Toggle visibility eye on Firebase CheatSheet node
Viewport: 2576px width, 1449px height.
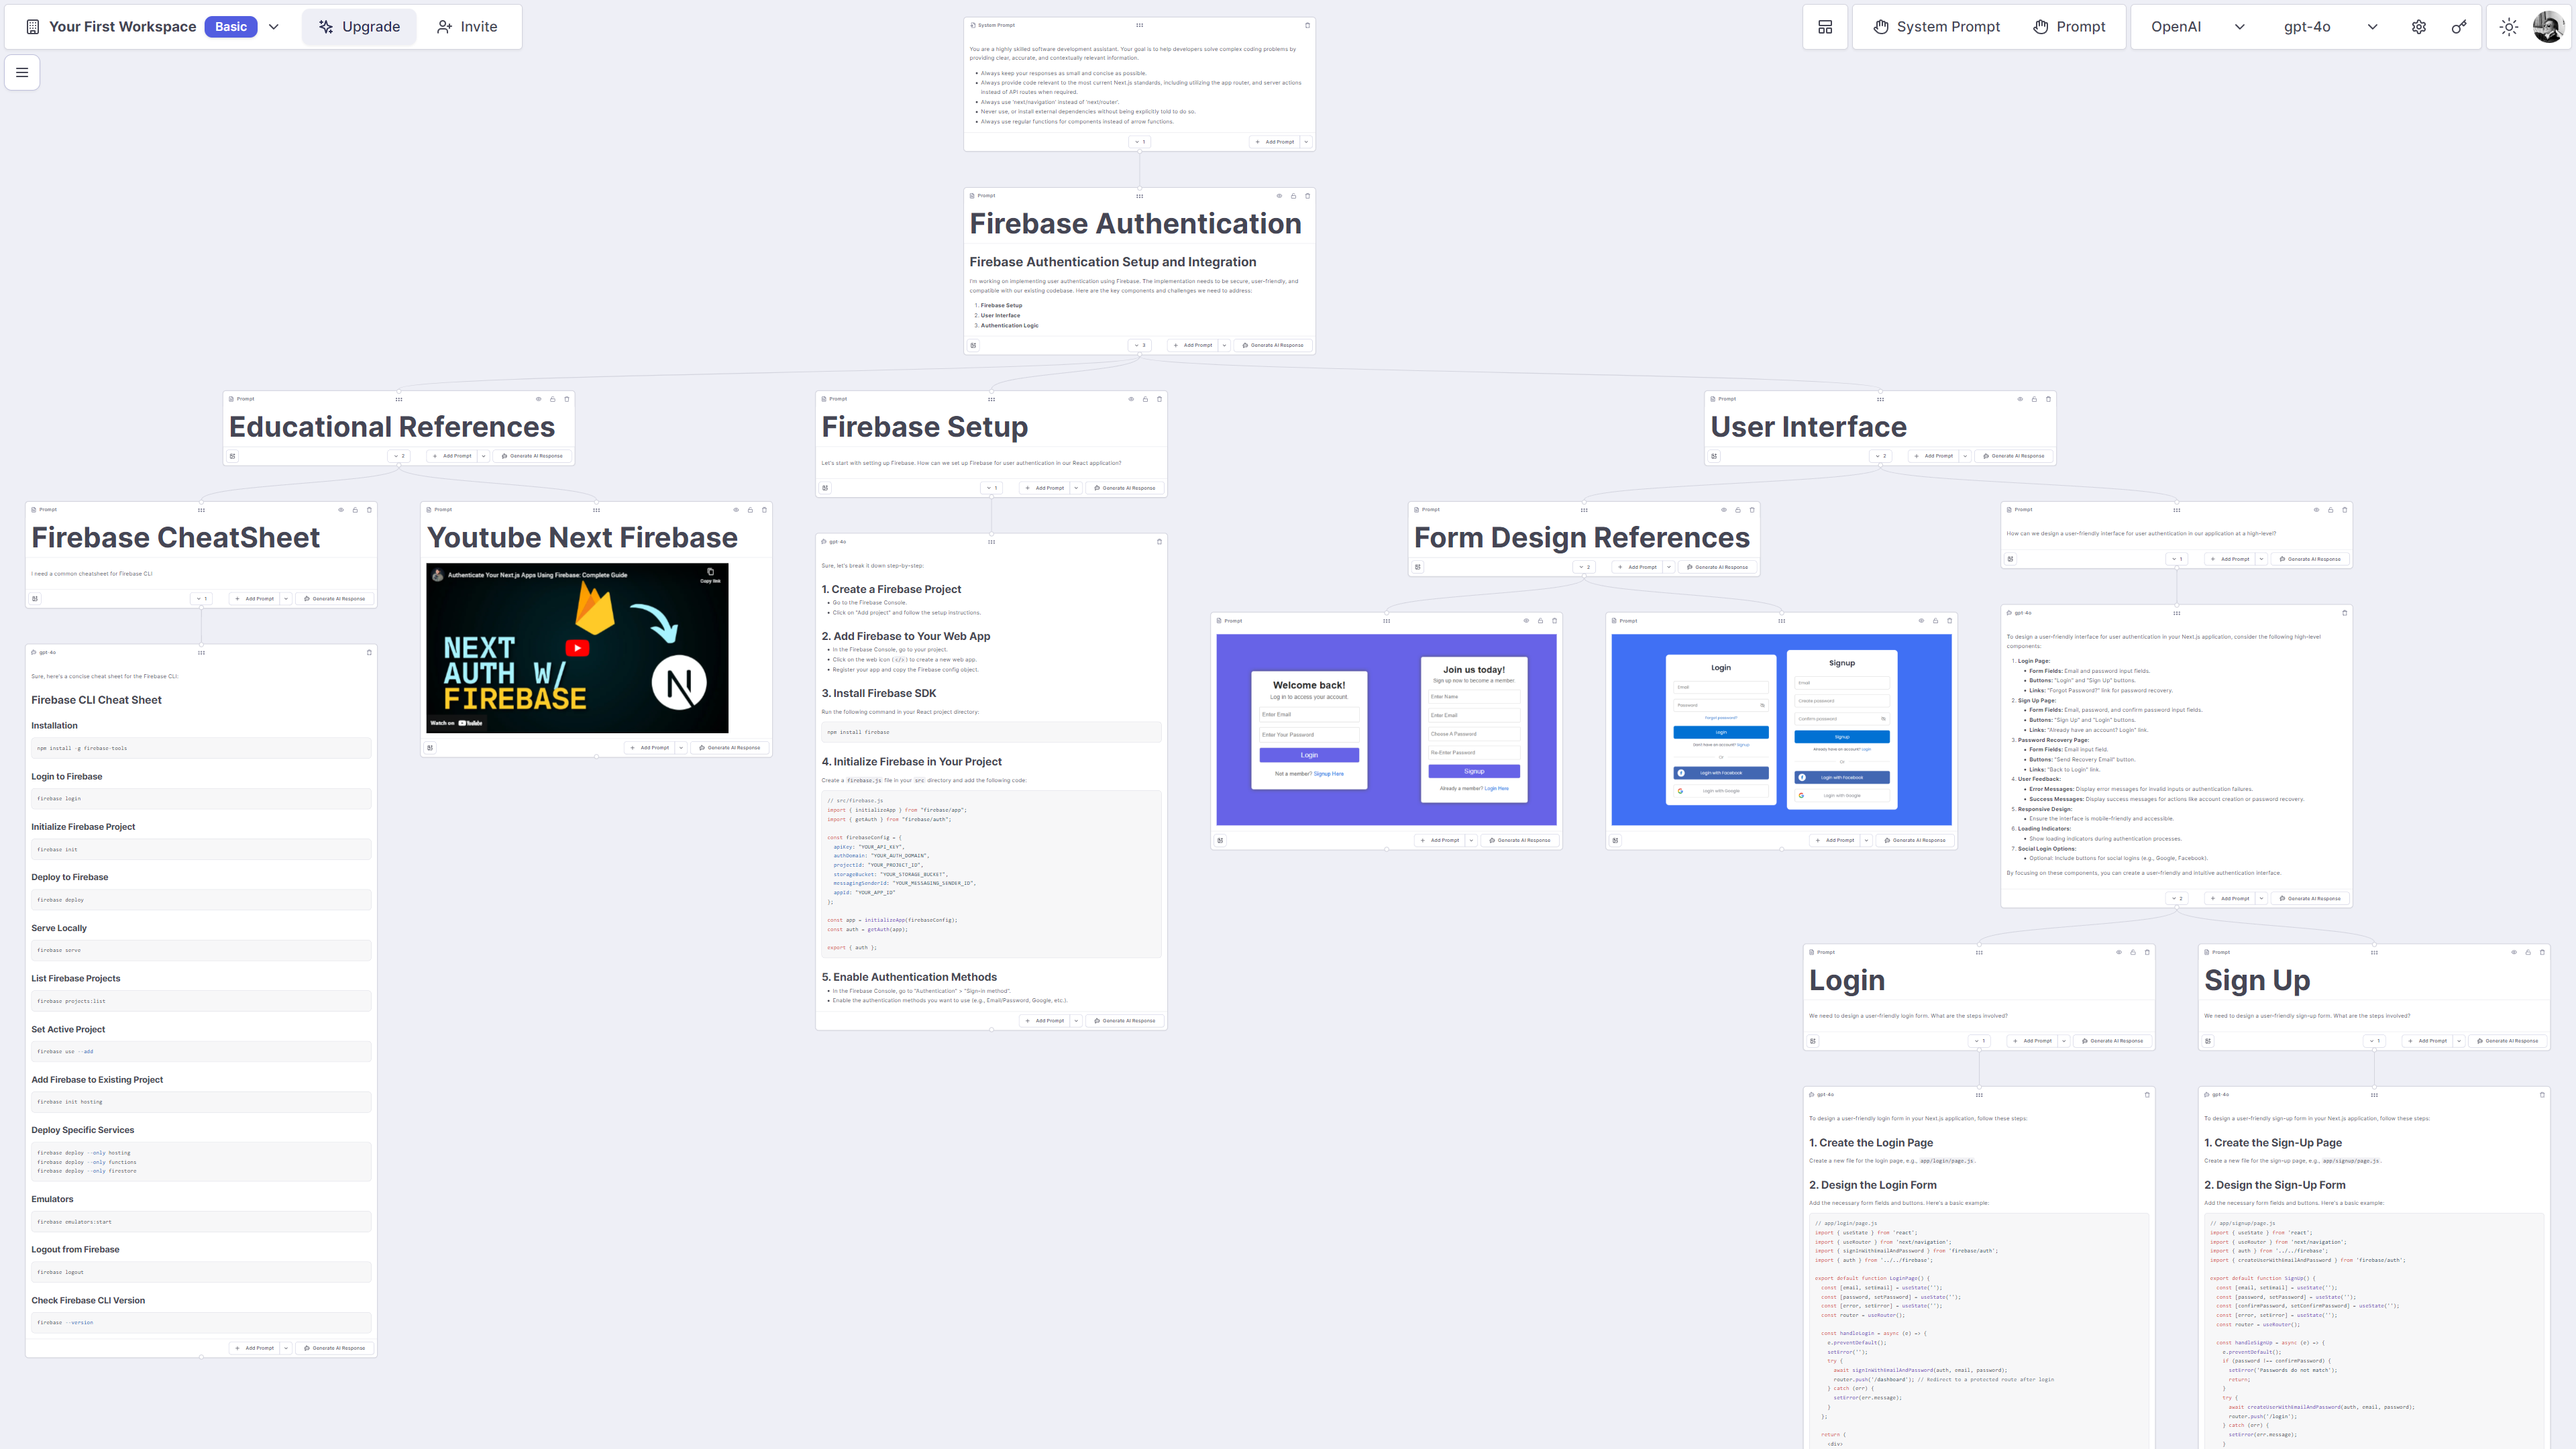pos(341,510)
